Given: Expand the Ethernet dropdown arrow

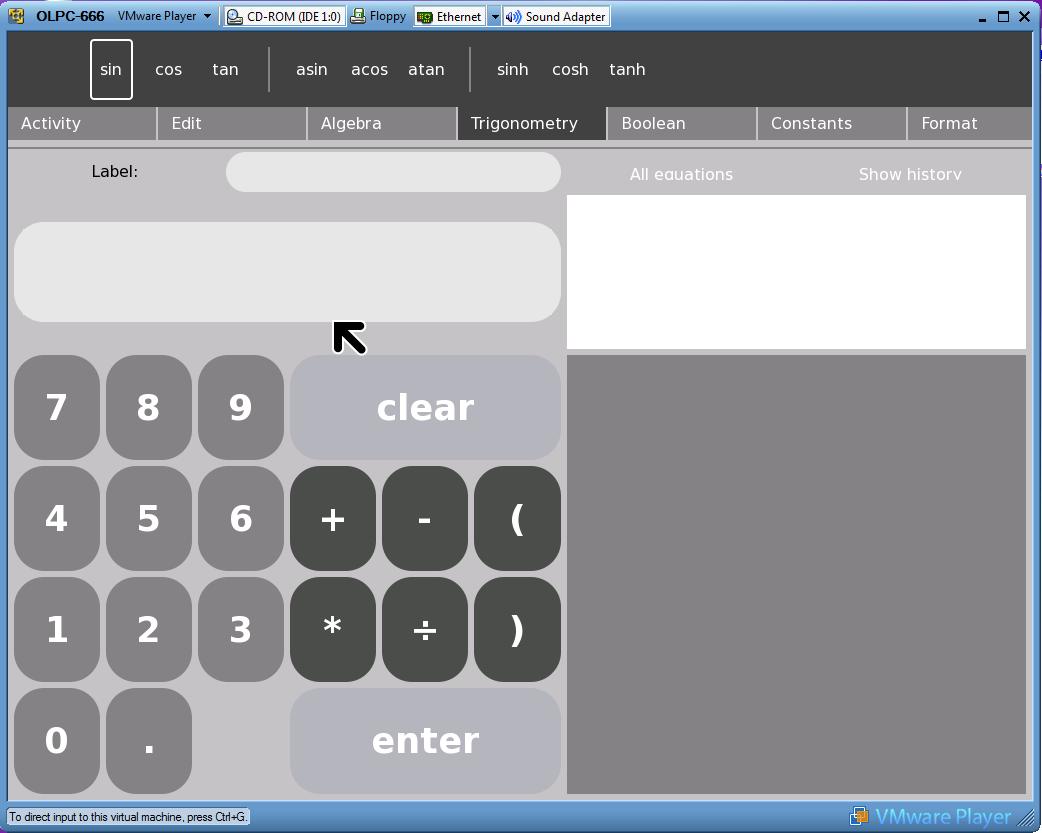Looking at the screenshot, I should click(x=494, y=17).
